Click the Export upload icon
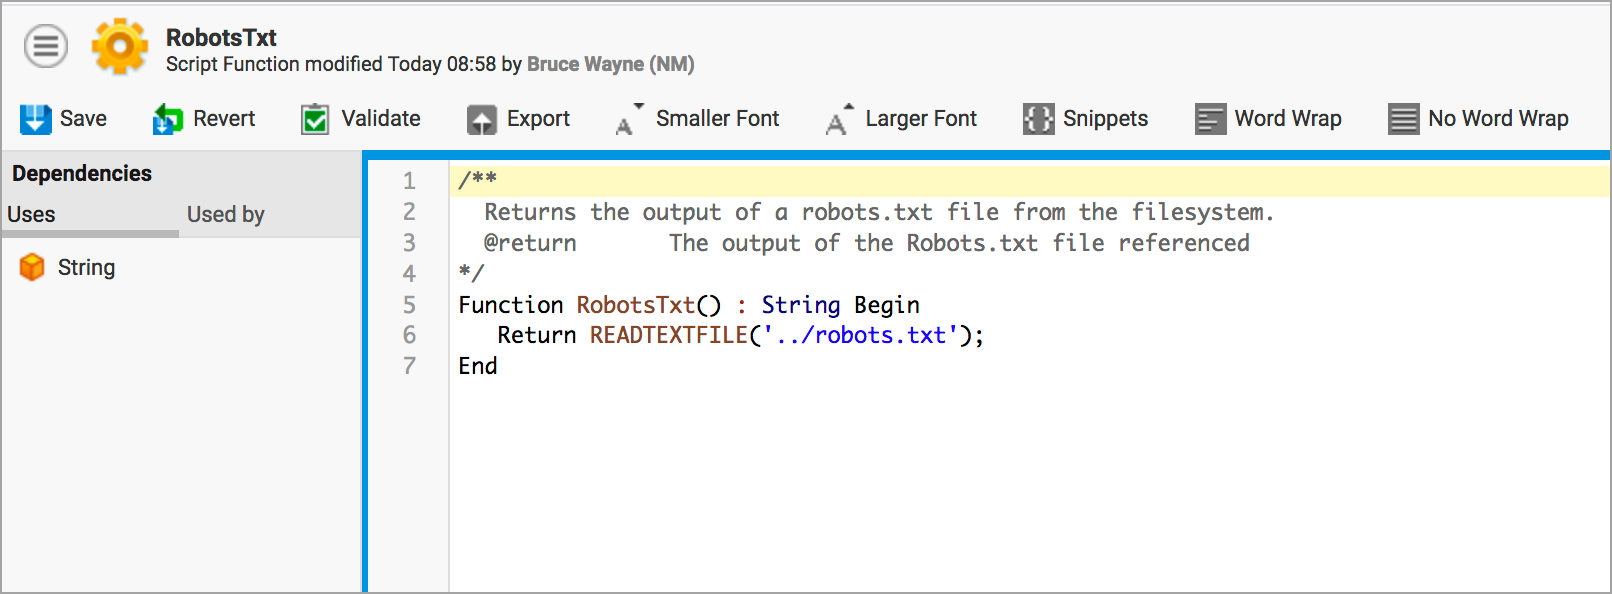1612x594 pixels. point(482,119)
